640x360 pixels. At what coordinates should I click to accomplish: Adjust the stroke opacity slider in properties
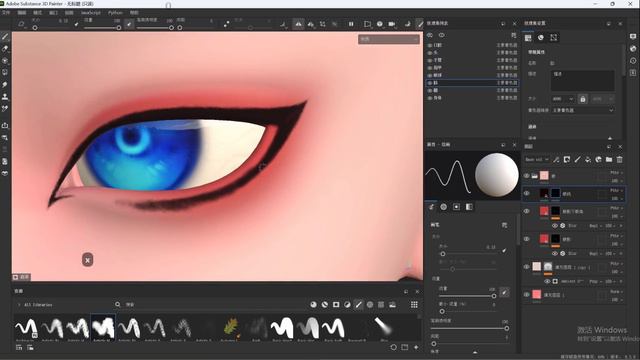[x=470, y=328]
